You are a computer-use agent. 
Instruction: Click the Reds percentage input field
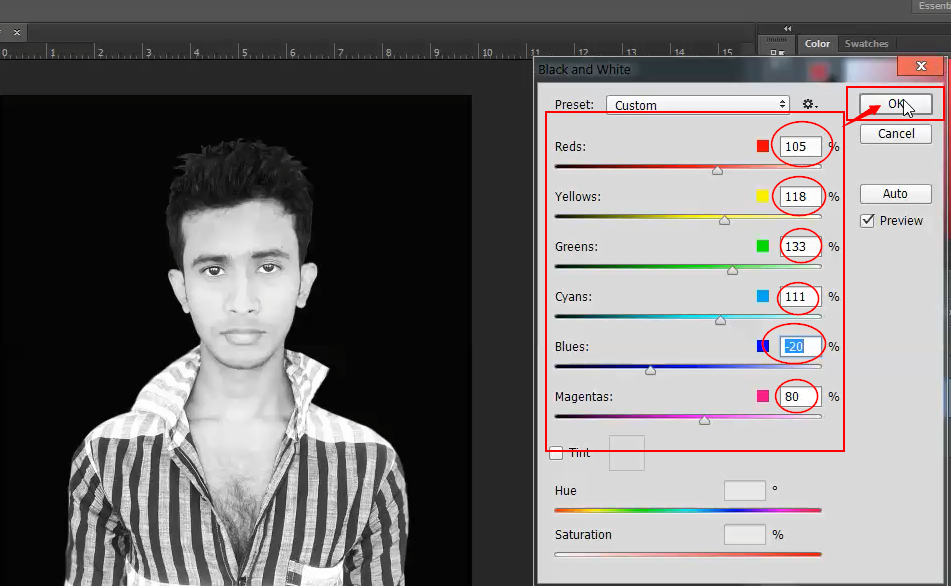pyautogui.click(x=800, y=147)
